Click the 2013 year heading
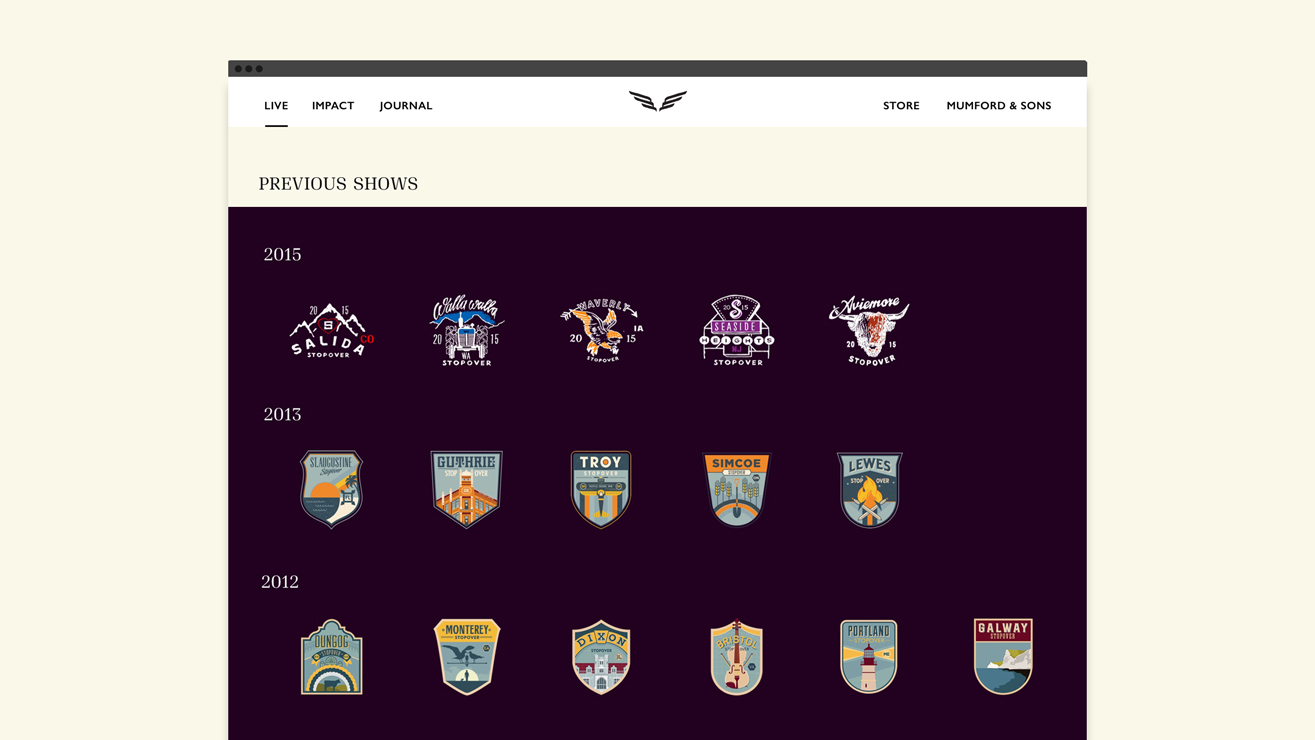This screenshot has height=740, width=1315. click(x=282, y=414)
